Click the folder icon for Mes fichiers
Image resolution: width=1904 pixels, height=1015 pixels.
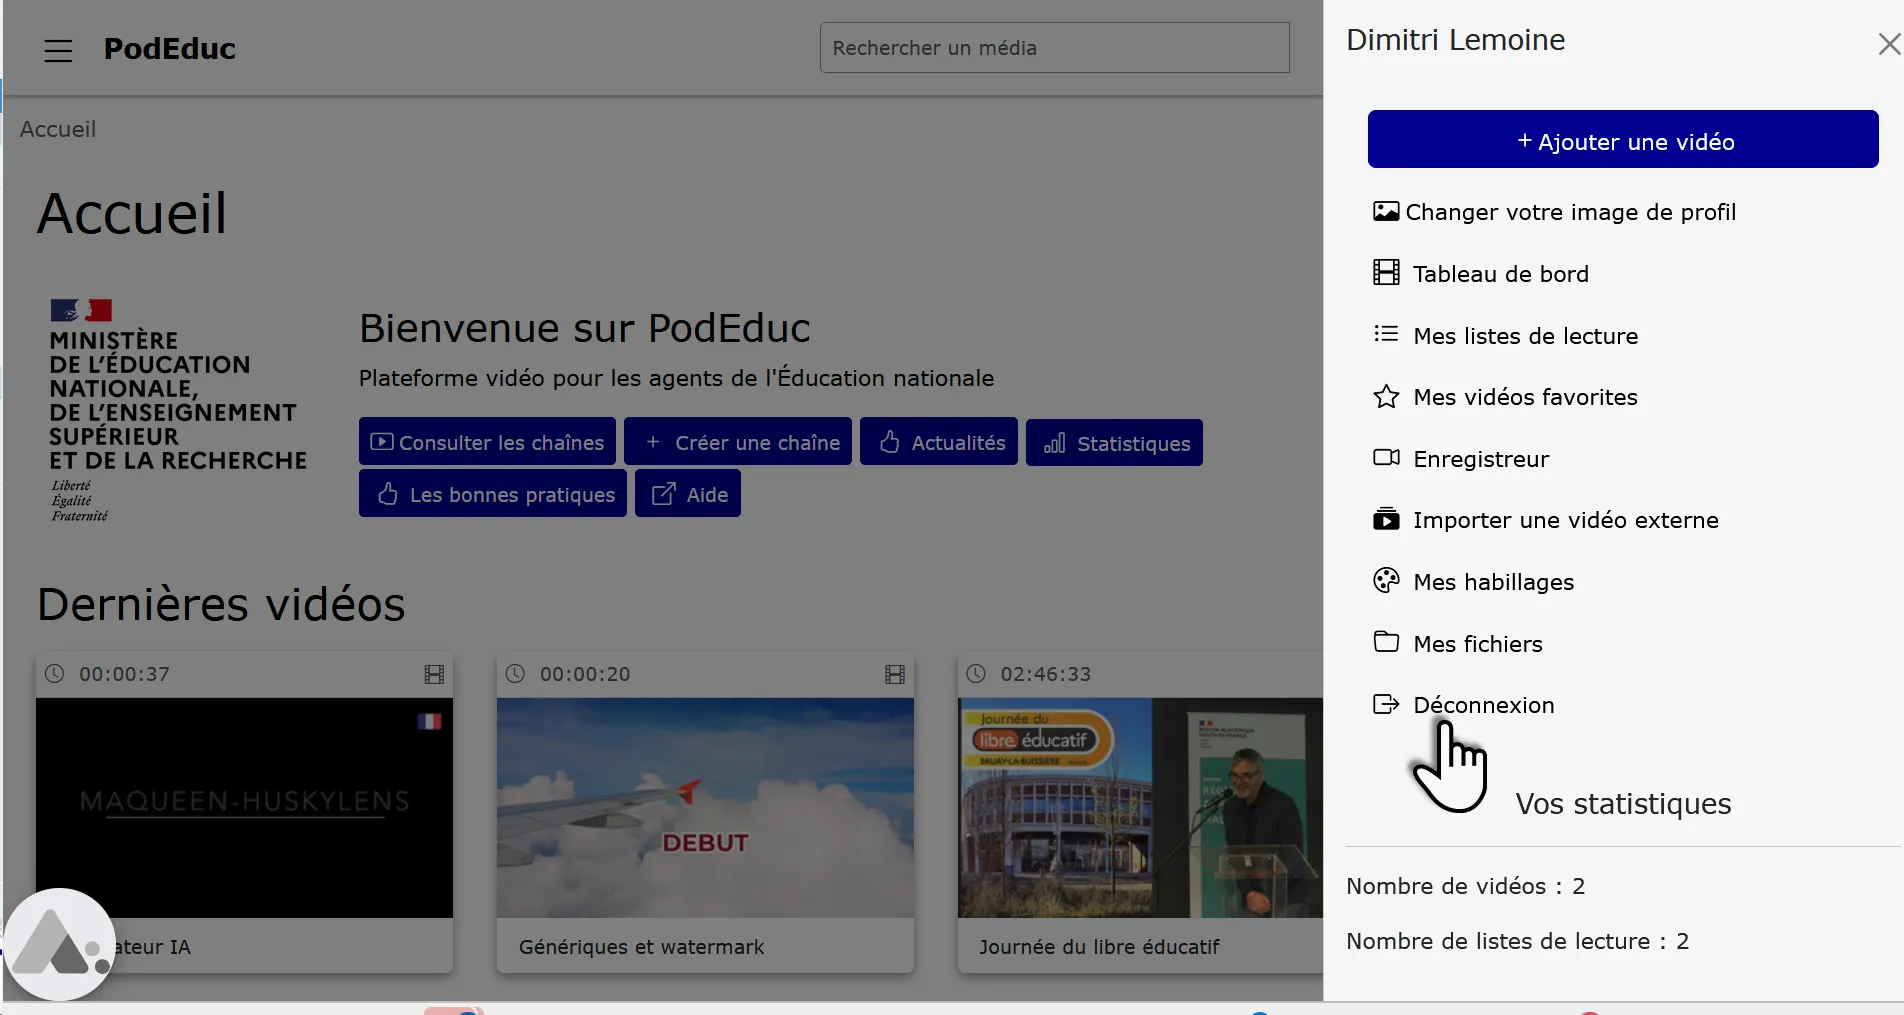tap(1386, 642)
